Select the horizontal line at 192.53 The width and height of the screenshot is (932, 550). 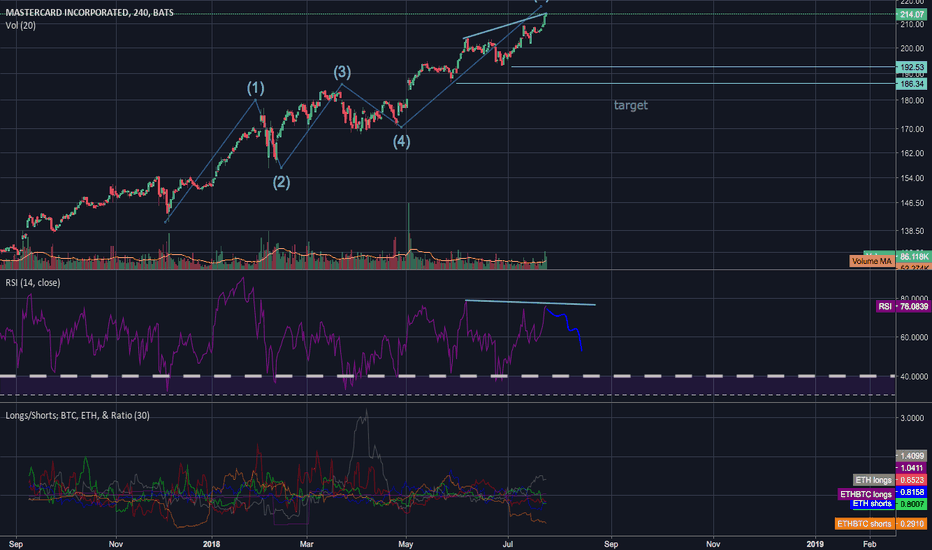point(703,67)
